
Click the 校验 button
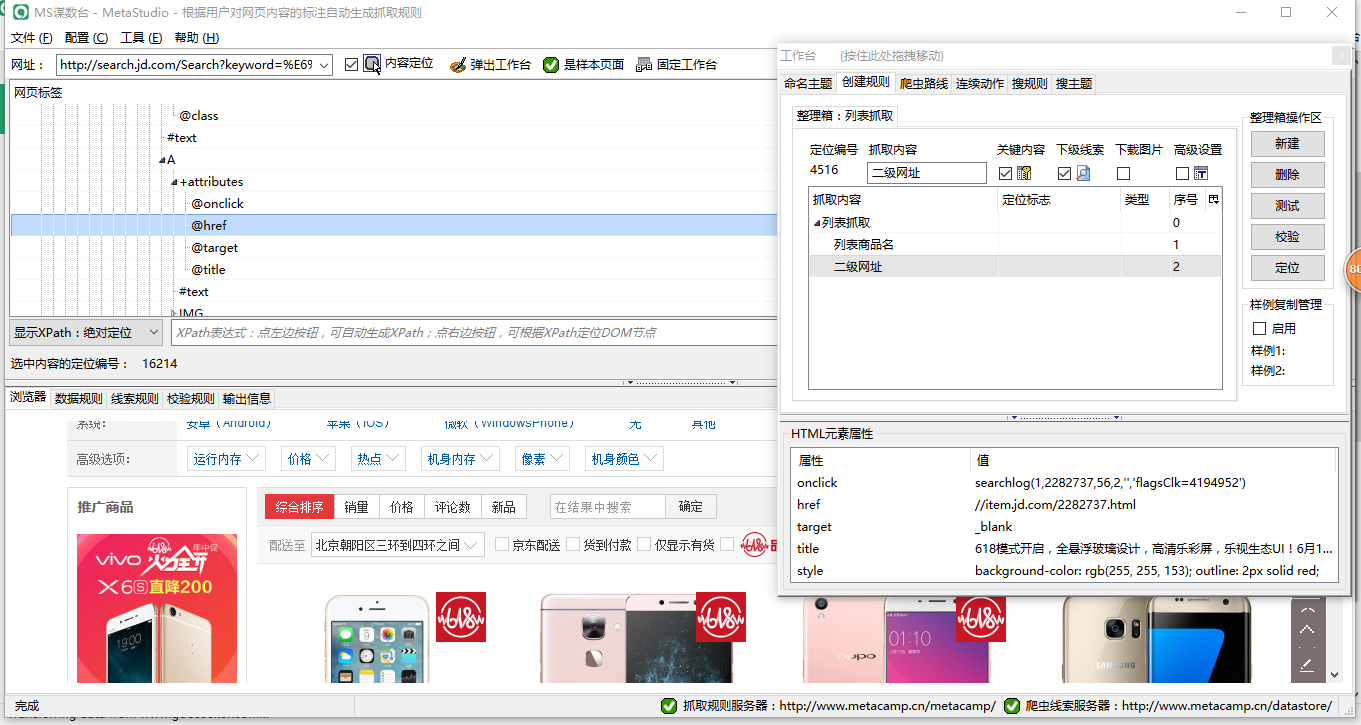tap(1287, 237)
